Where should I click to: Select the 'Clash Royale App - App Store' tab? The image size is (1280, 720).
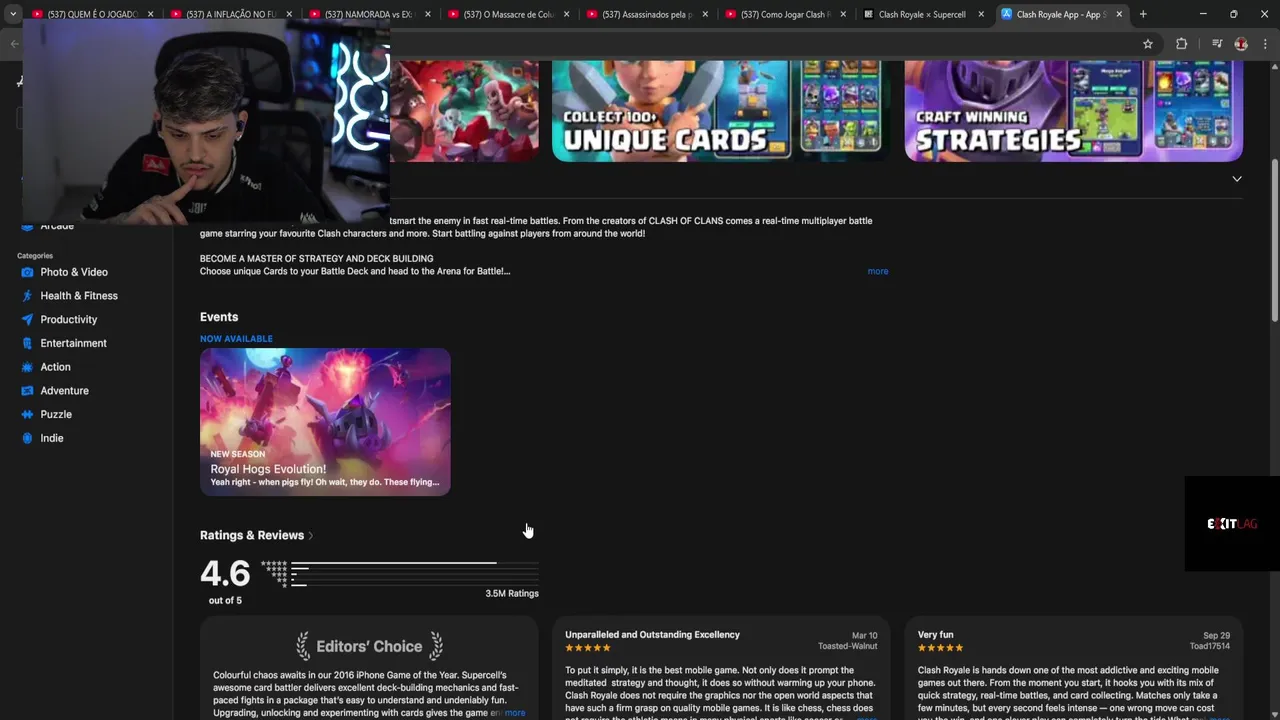click(1061, 14)
